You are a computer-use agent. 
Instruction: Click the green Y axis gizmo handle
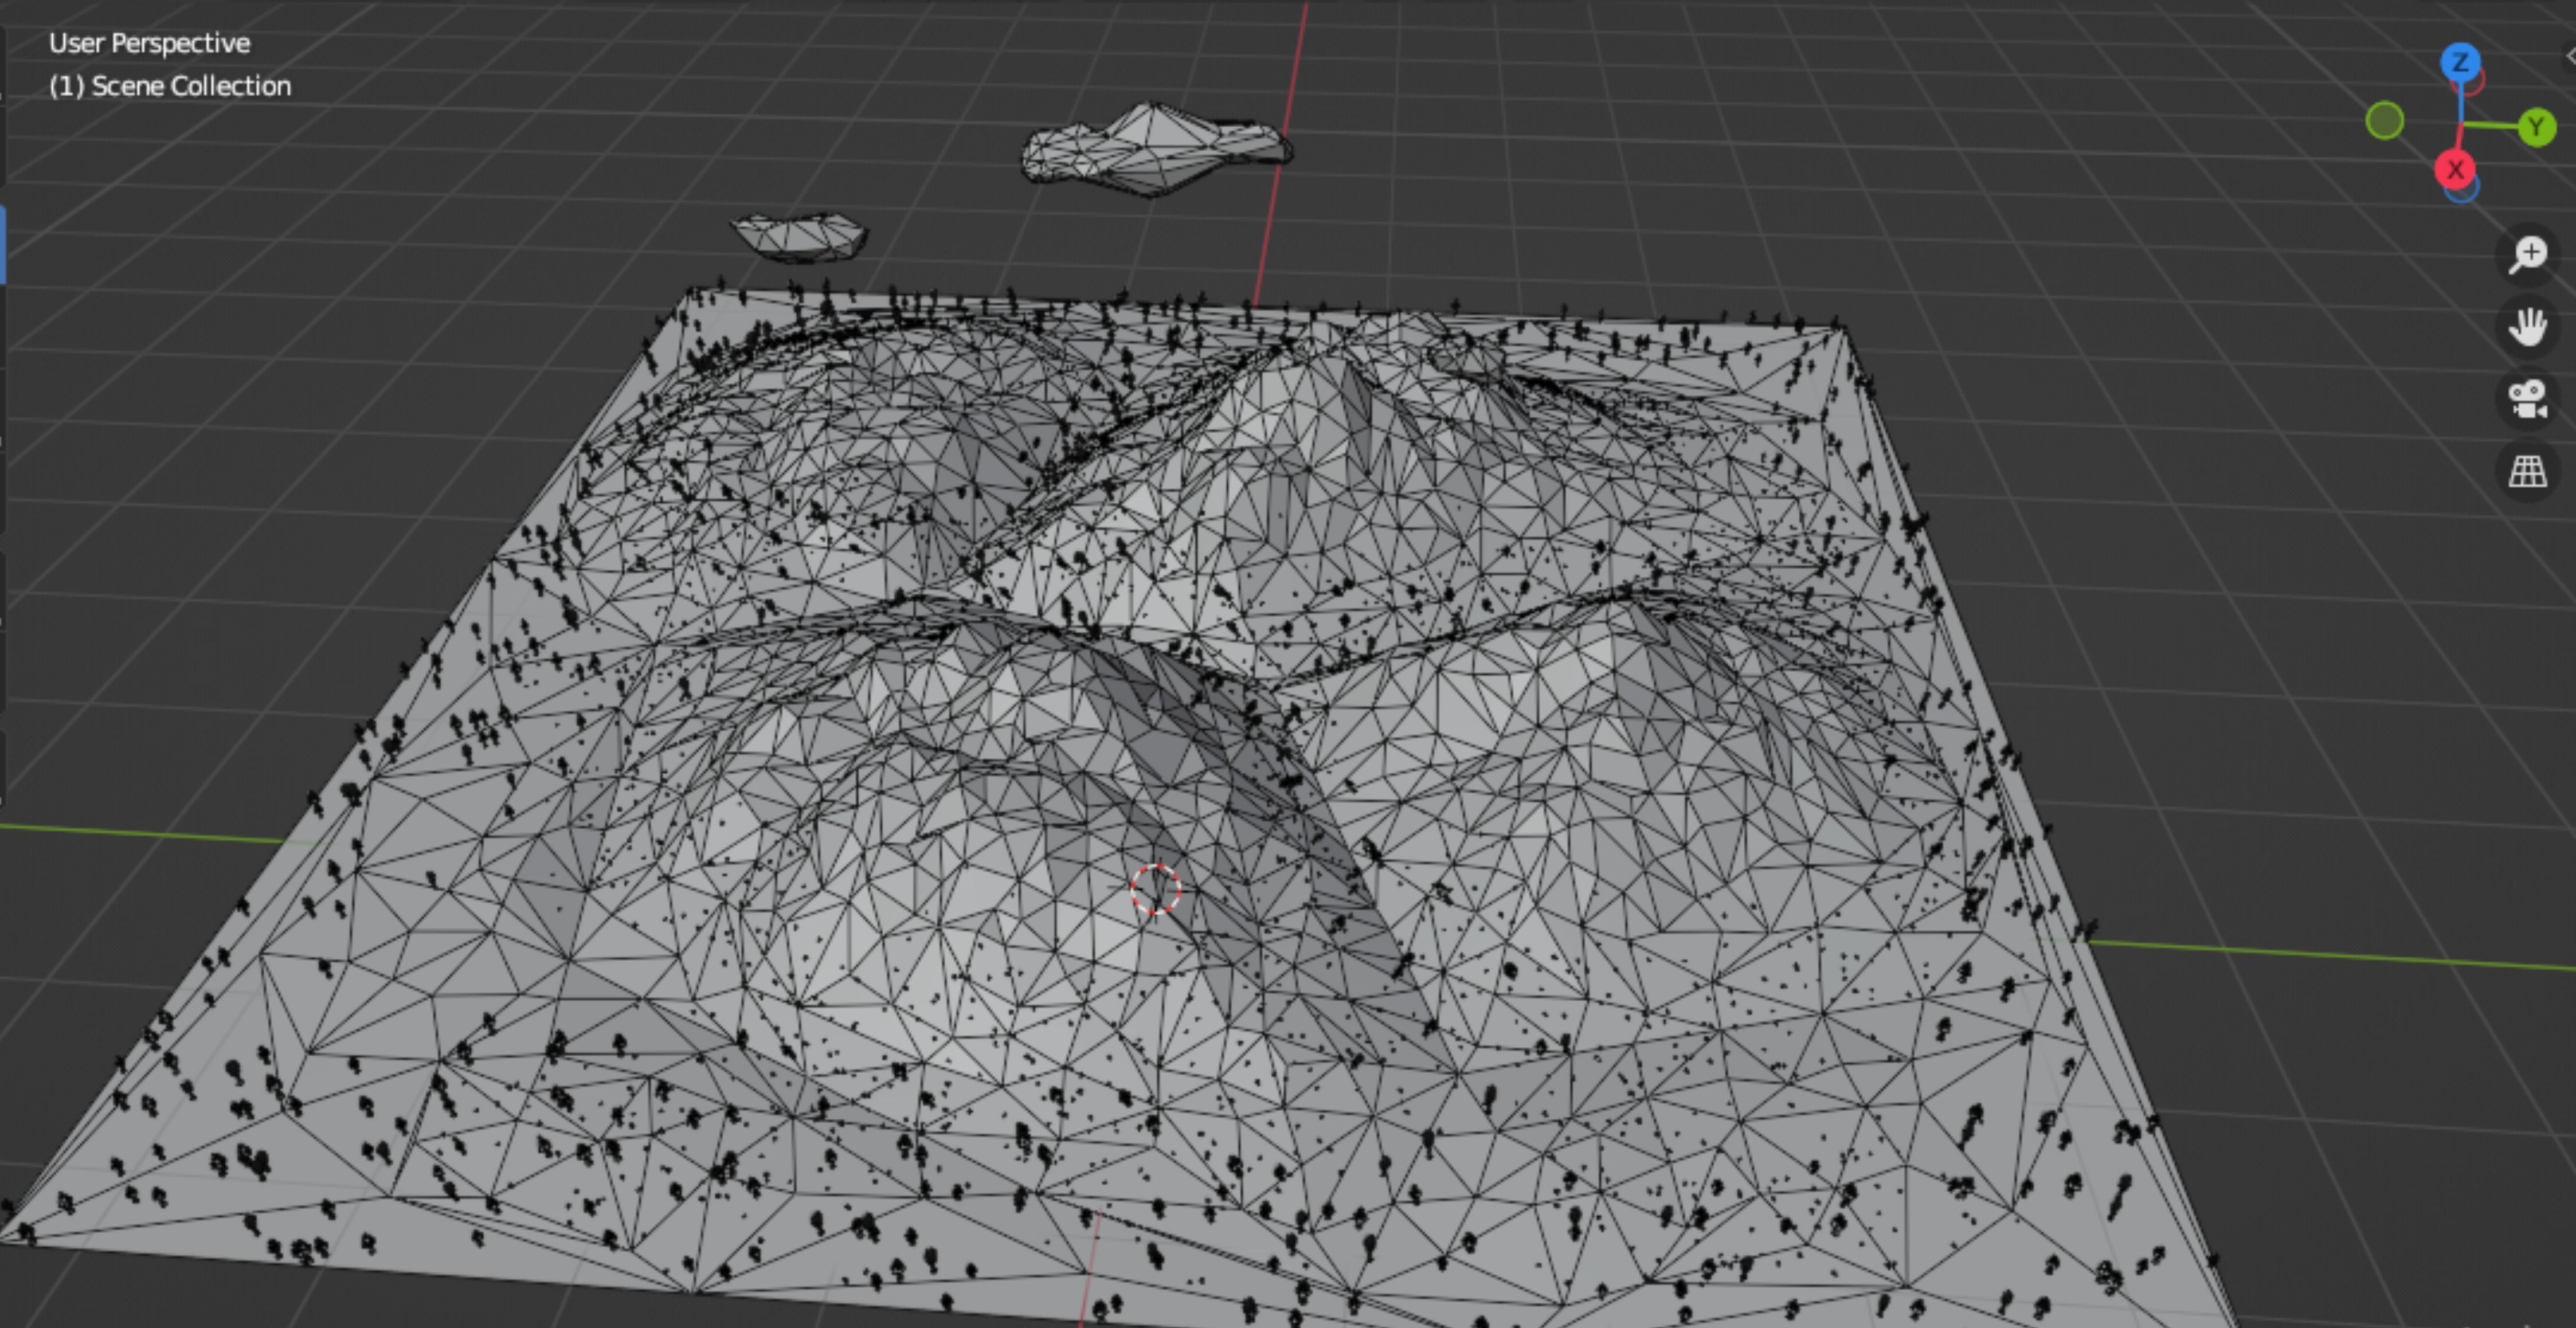click(2536, 127)
